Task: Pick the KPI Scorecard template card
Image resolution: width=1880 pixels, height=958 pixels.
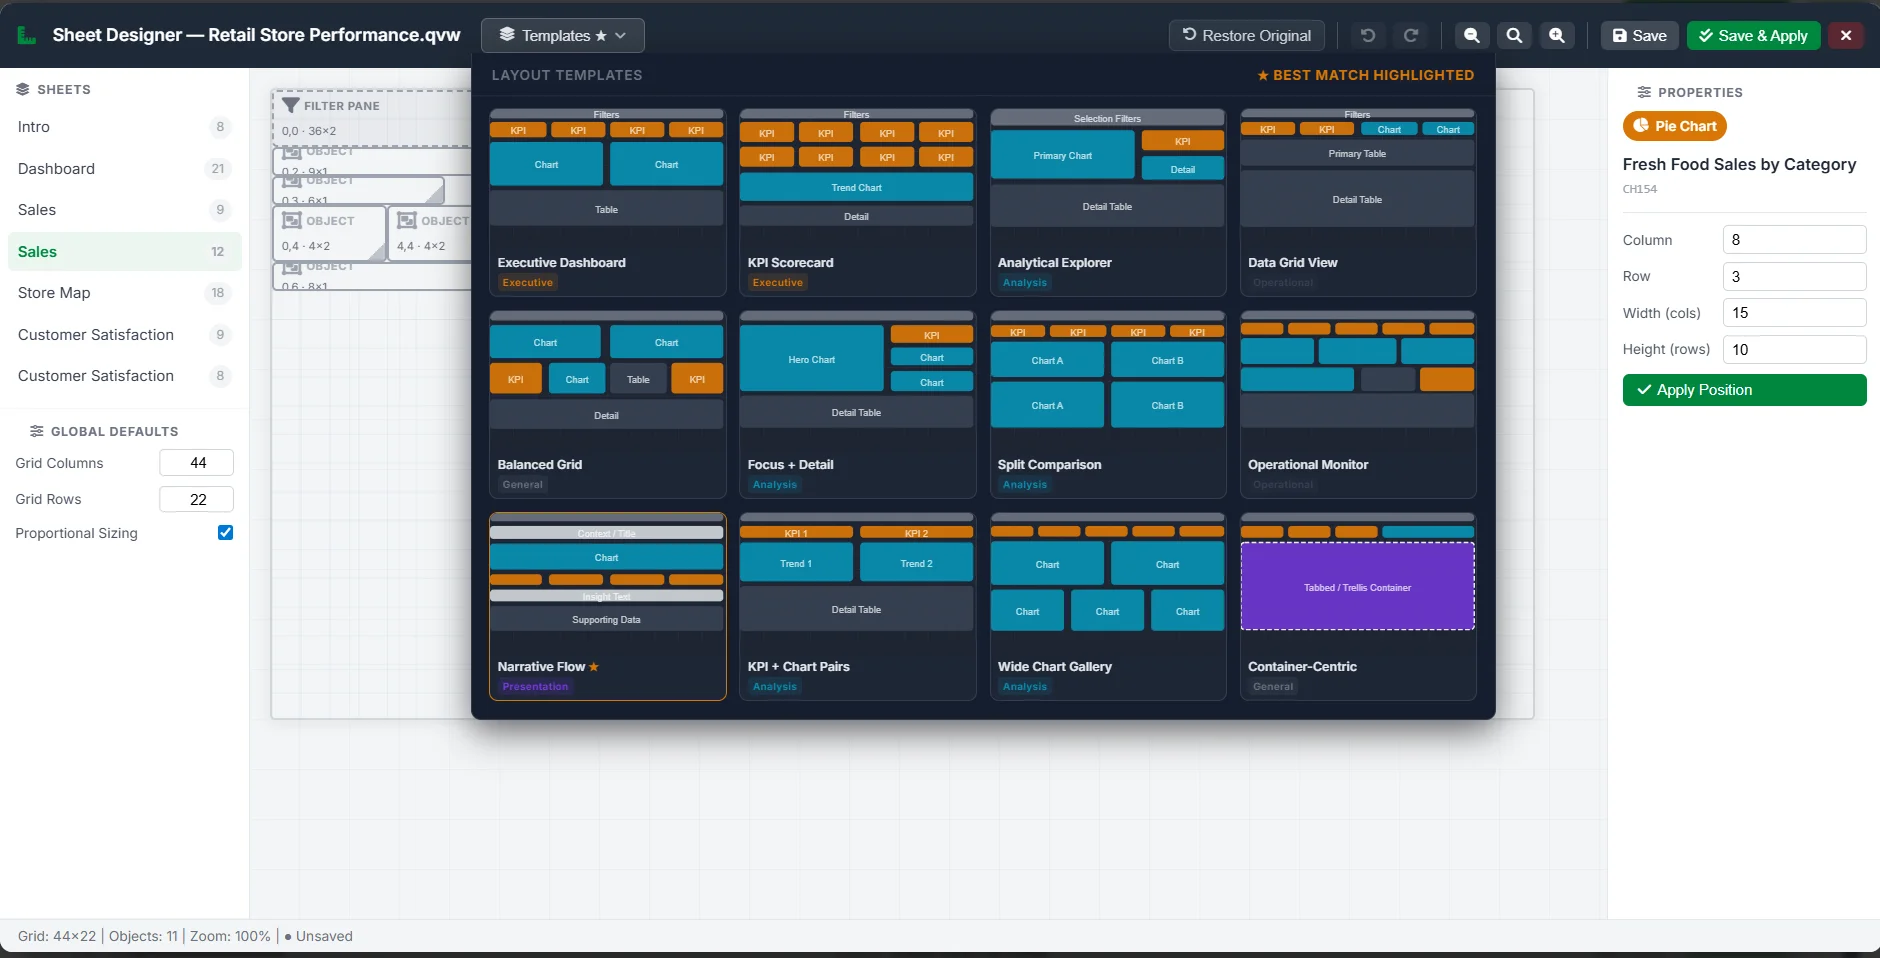Action: coord(857,202)
